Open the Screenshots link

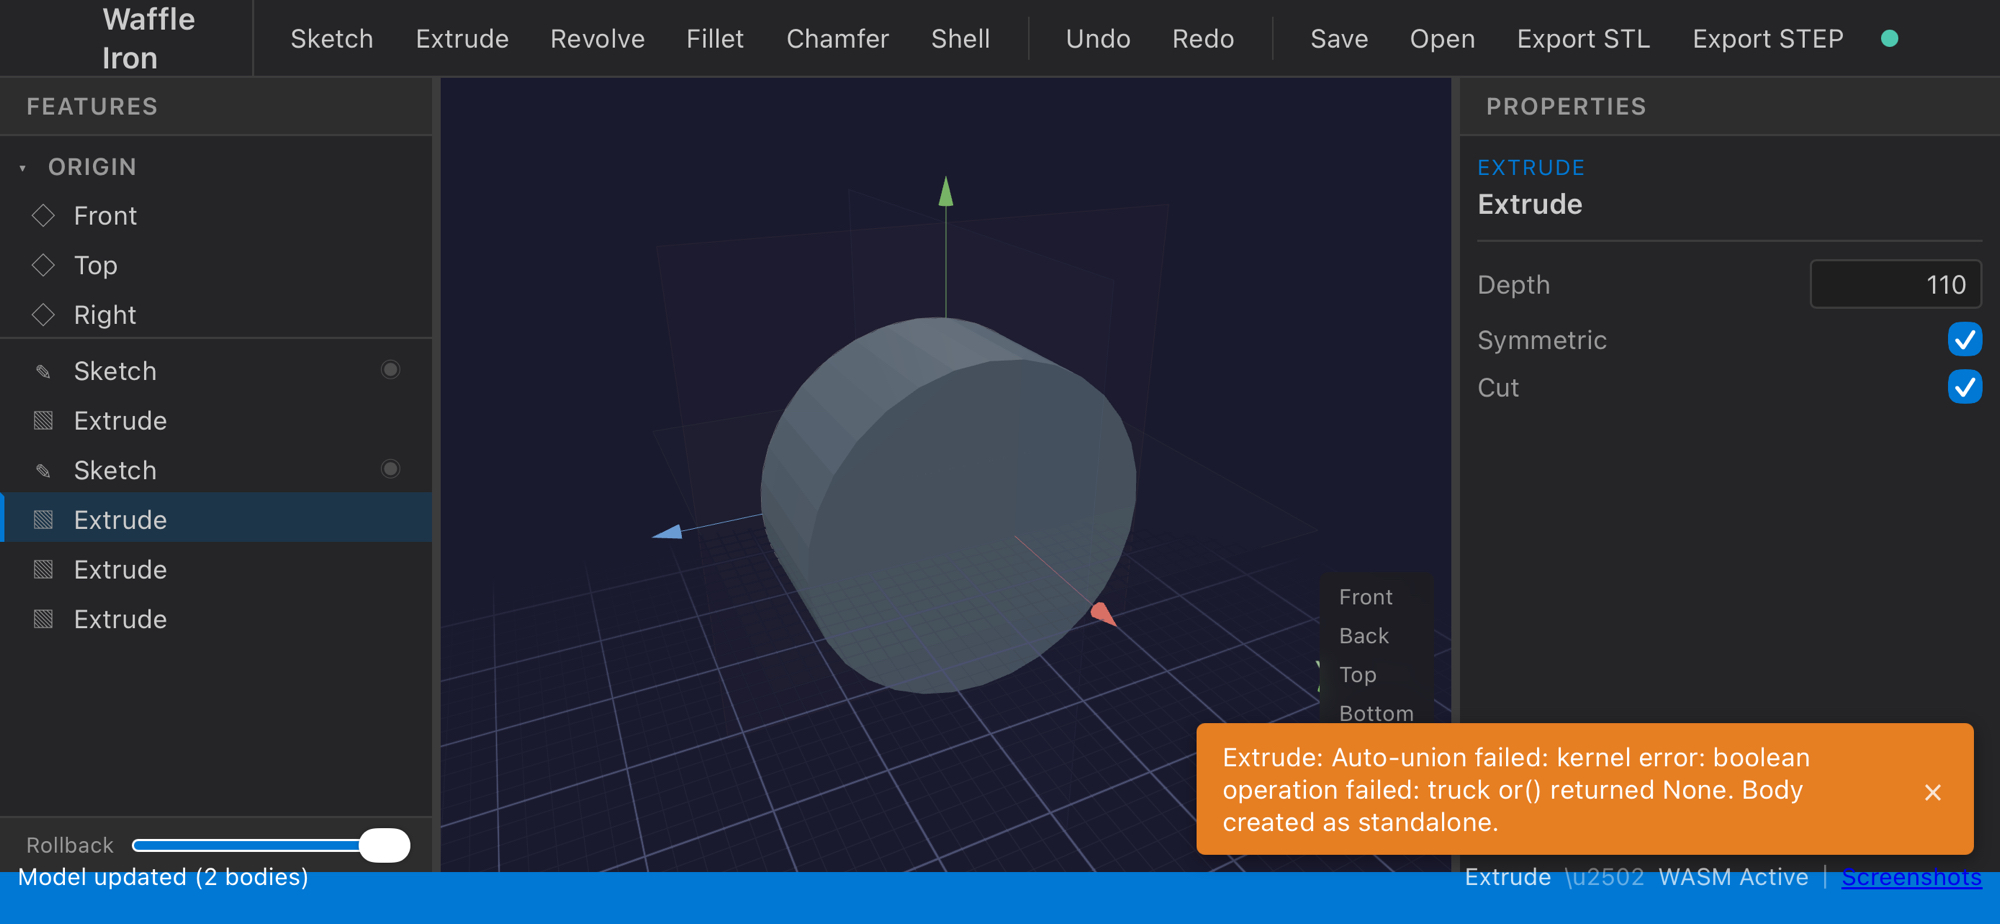tap(1911, 877)
